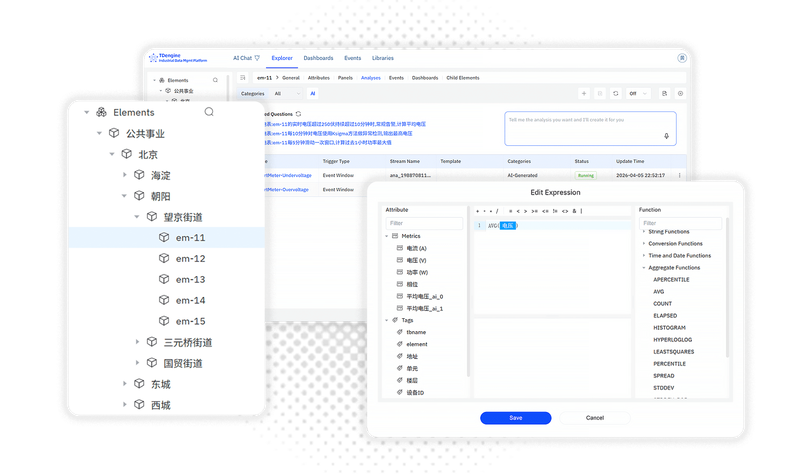The width and height of the screenshot is (800, 476).
Task: Open the Categories All dropdown
Action: pos(287,93)
